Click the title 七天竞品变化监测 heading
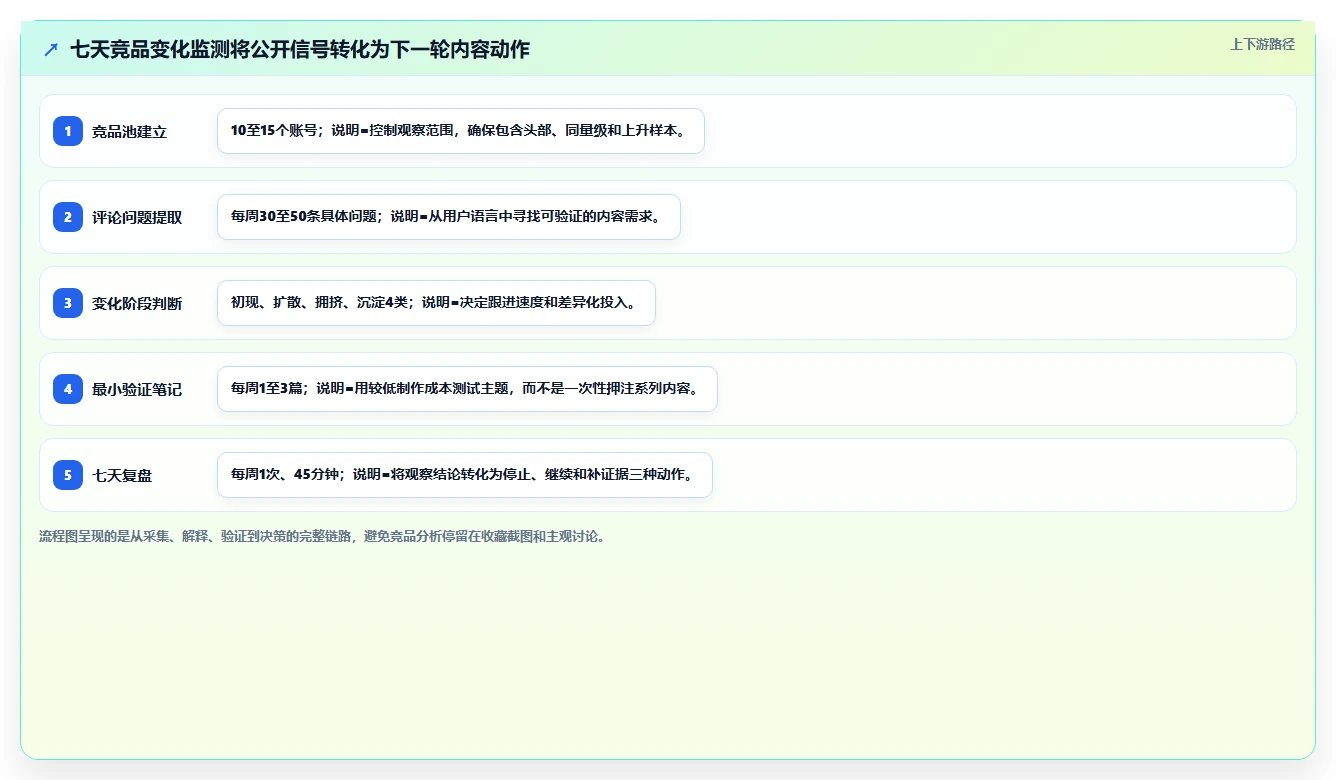 300,49
